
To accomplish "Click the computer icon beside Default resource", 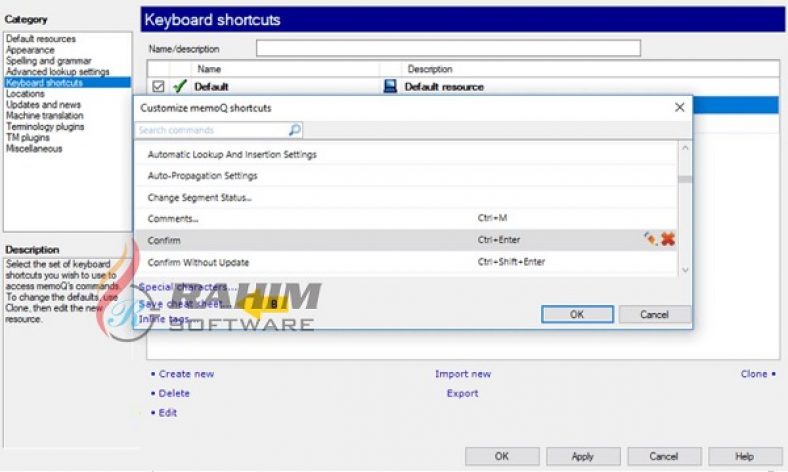I will [x=390, y=86].
